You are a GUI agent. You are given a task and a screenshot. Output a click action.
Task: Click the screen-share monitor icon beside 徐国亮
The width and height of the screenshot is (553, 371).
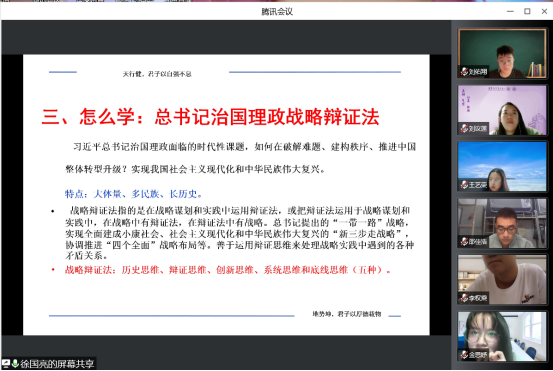tap(6, 363)
